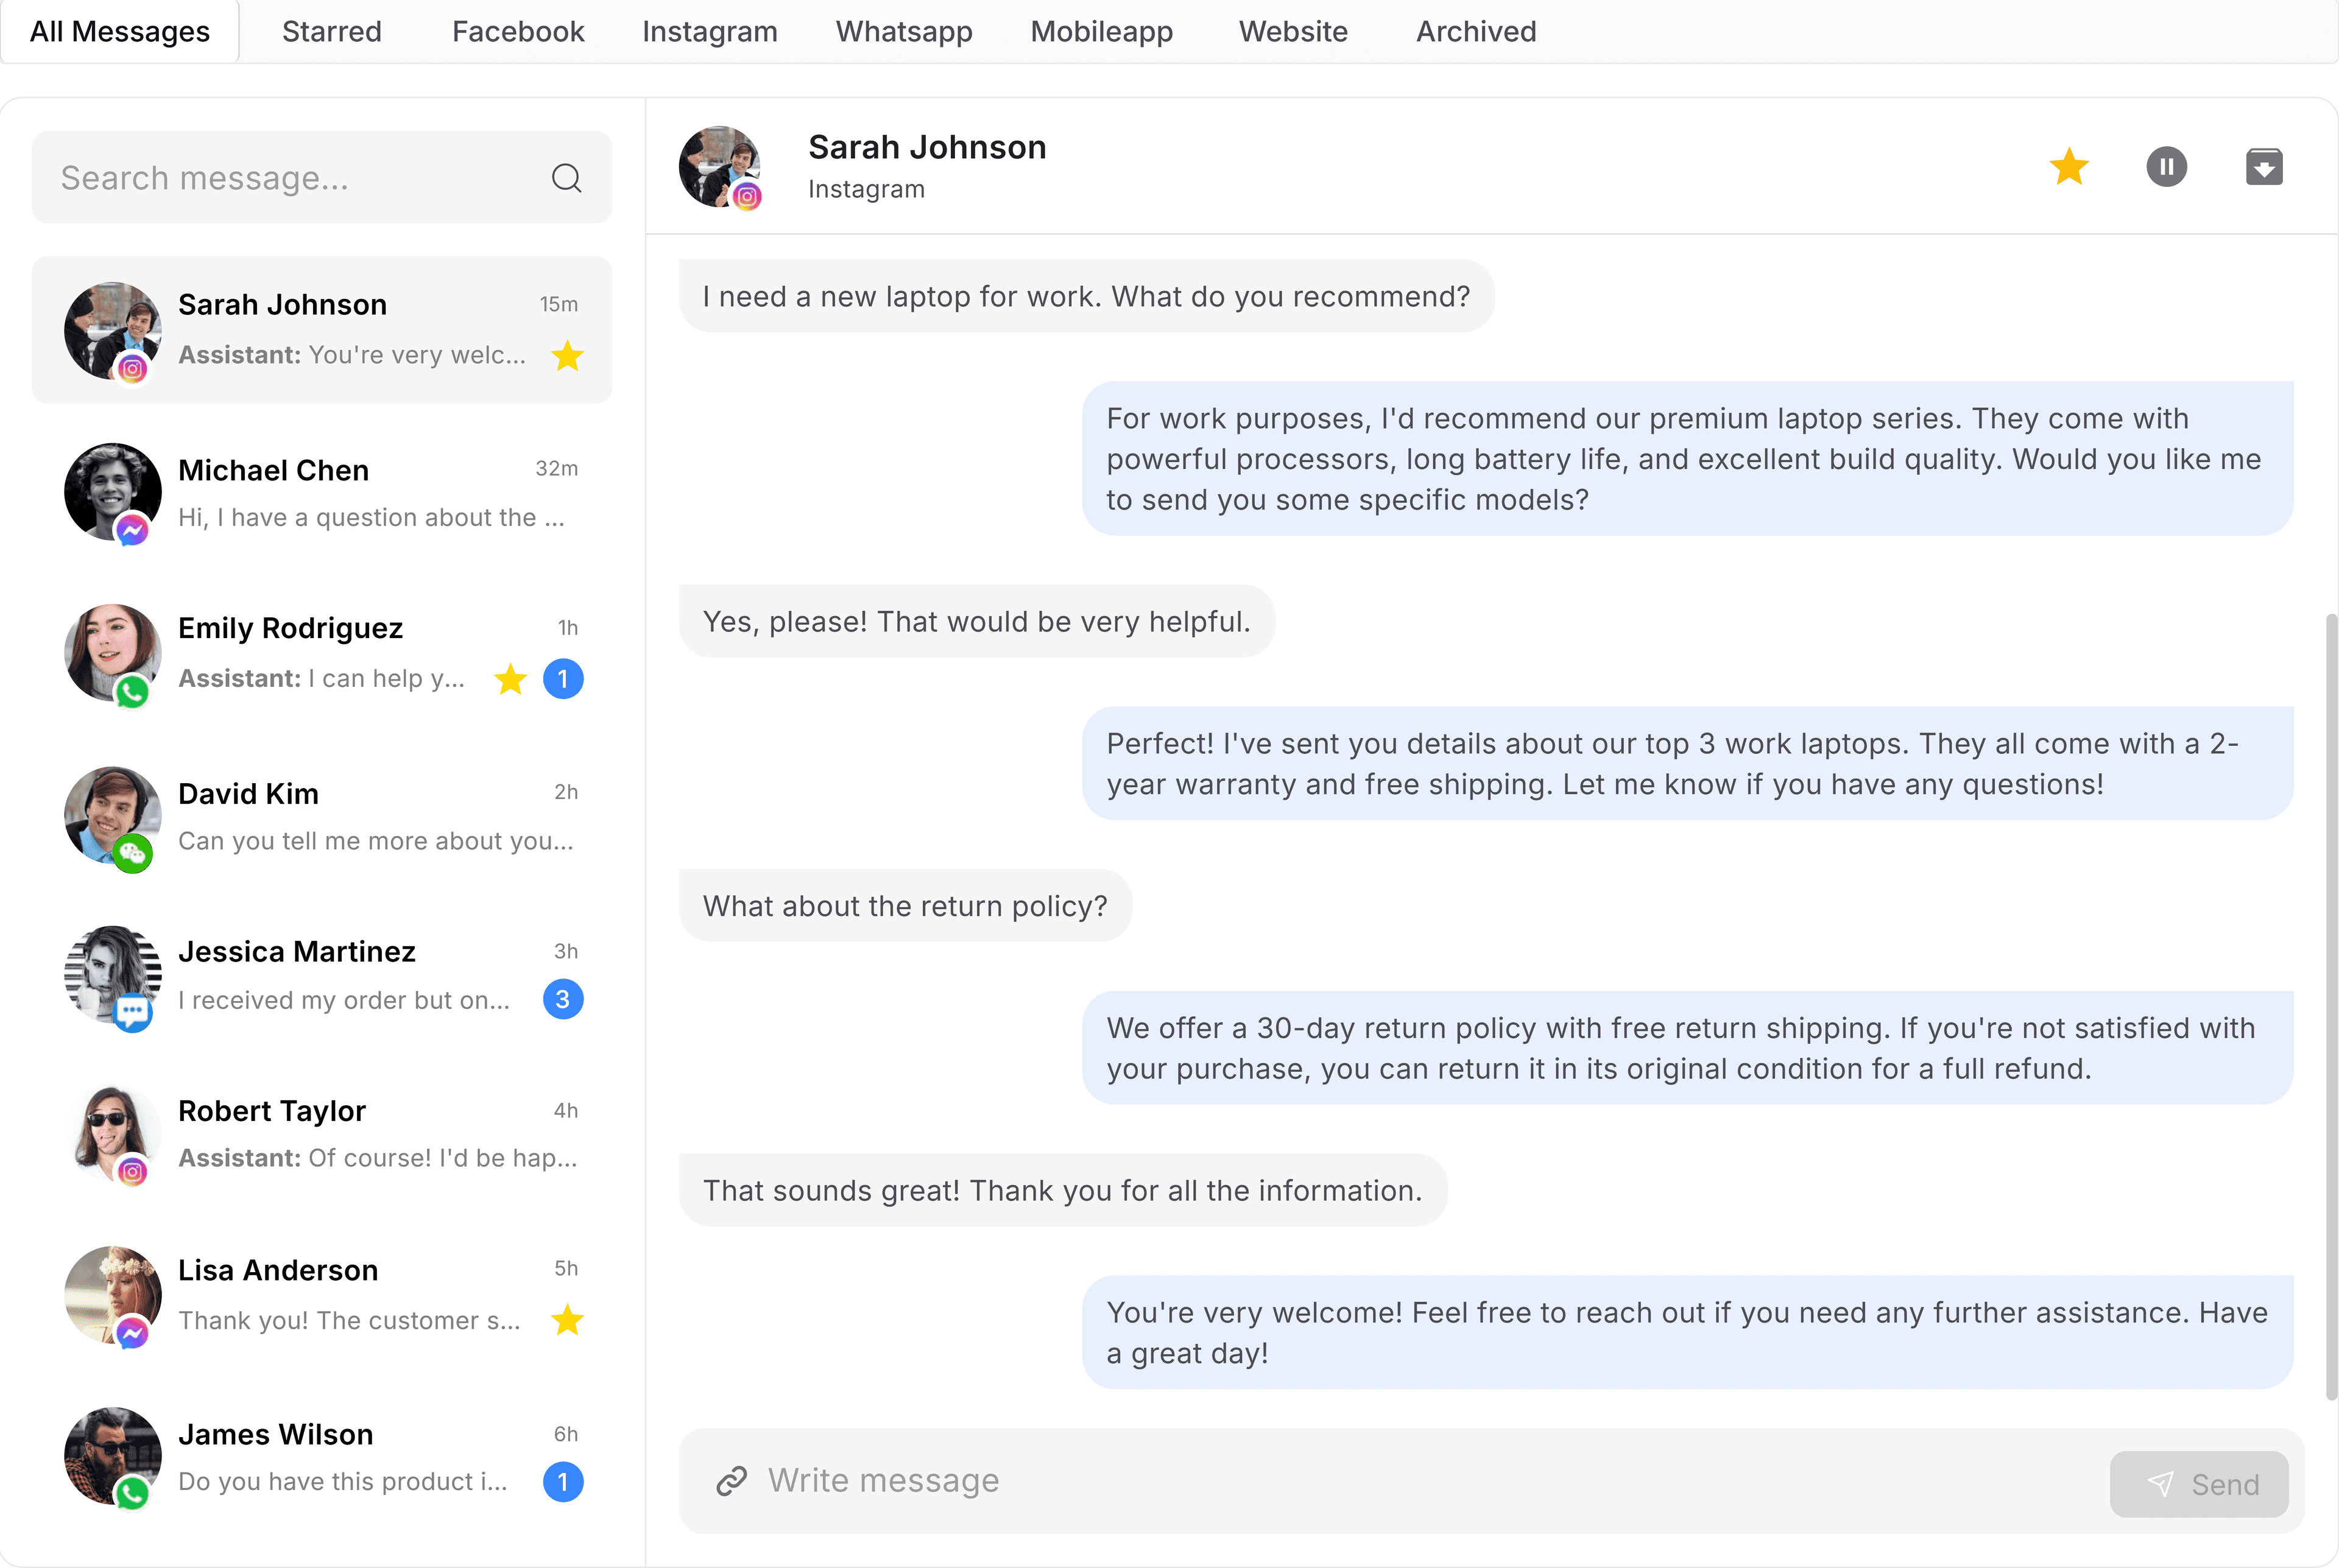Select the Starred messages filter
This screenshot has height=1568, width=2339.
click(x=331, y=31)
